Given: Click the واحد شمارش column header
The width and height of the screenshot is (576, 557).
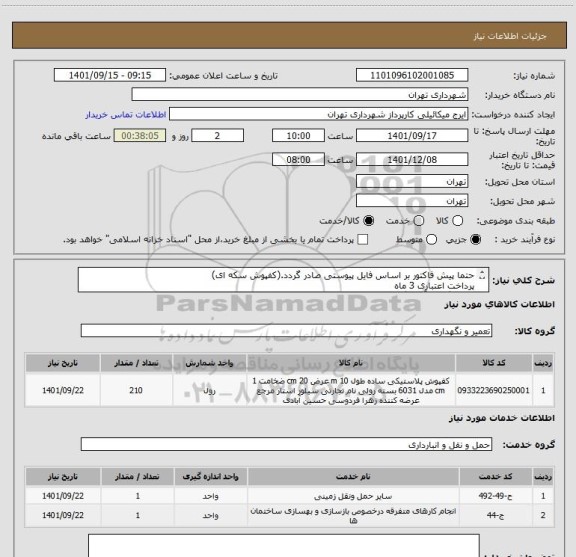Looking at the screenshot, I should click(209, 363).
